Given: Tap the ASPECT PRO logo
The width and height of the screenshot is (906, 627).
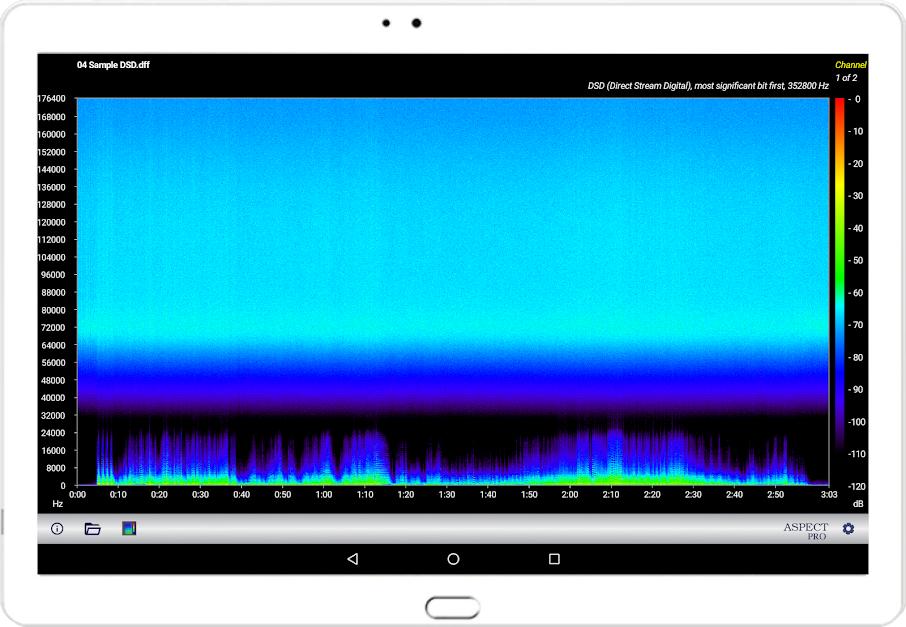Looking at the screenshot, I should (x=805, y=530).
